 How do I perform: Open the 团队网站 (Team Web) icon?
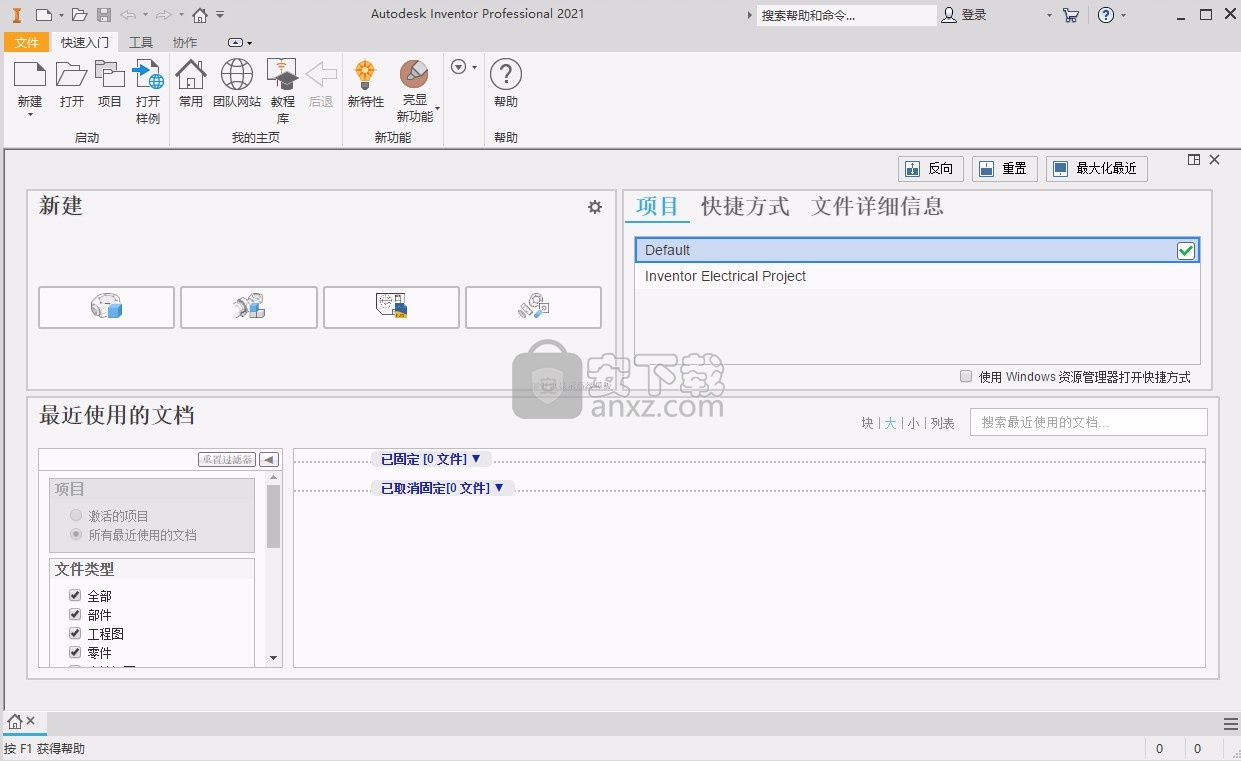(x=237, y=75)
